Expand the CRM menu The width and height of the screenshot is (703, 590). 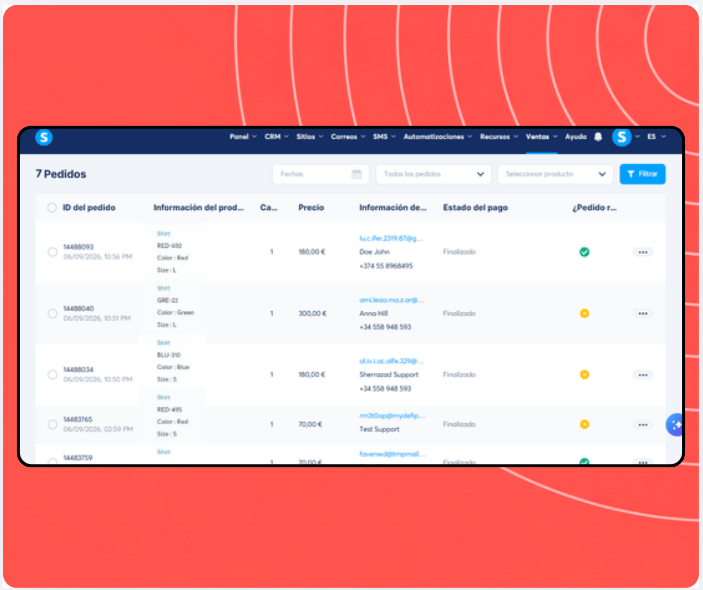click(276, 137)
